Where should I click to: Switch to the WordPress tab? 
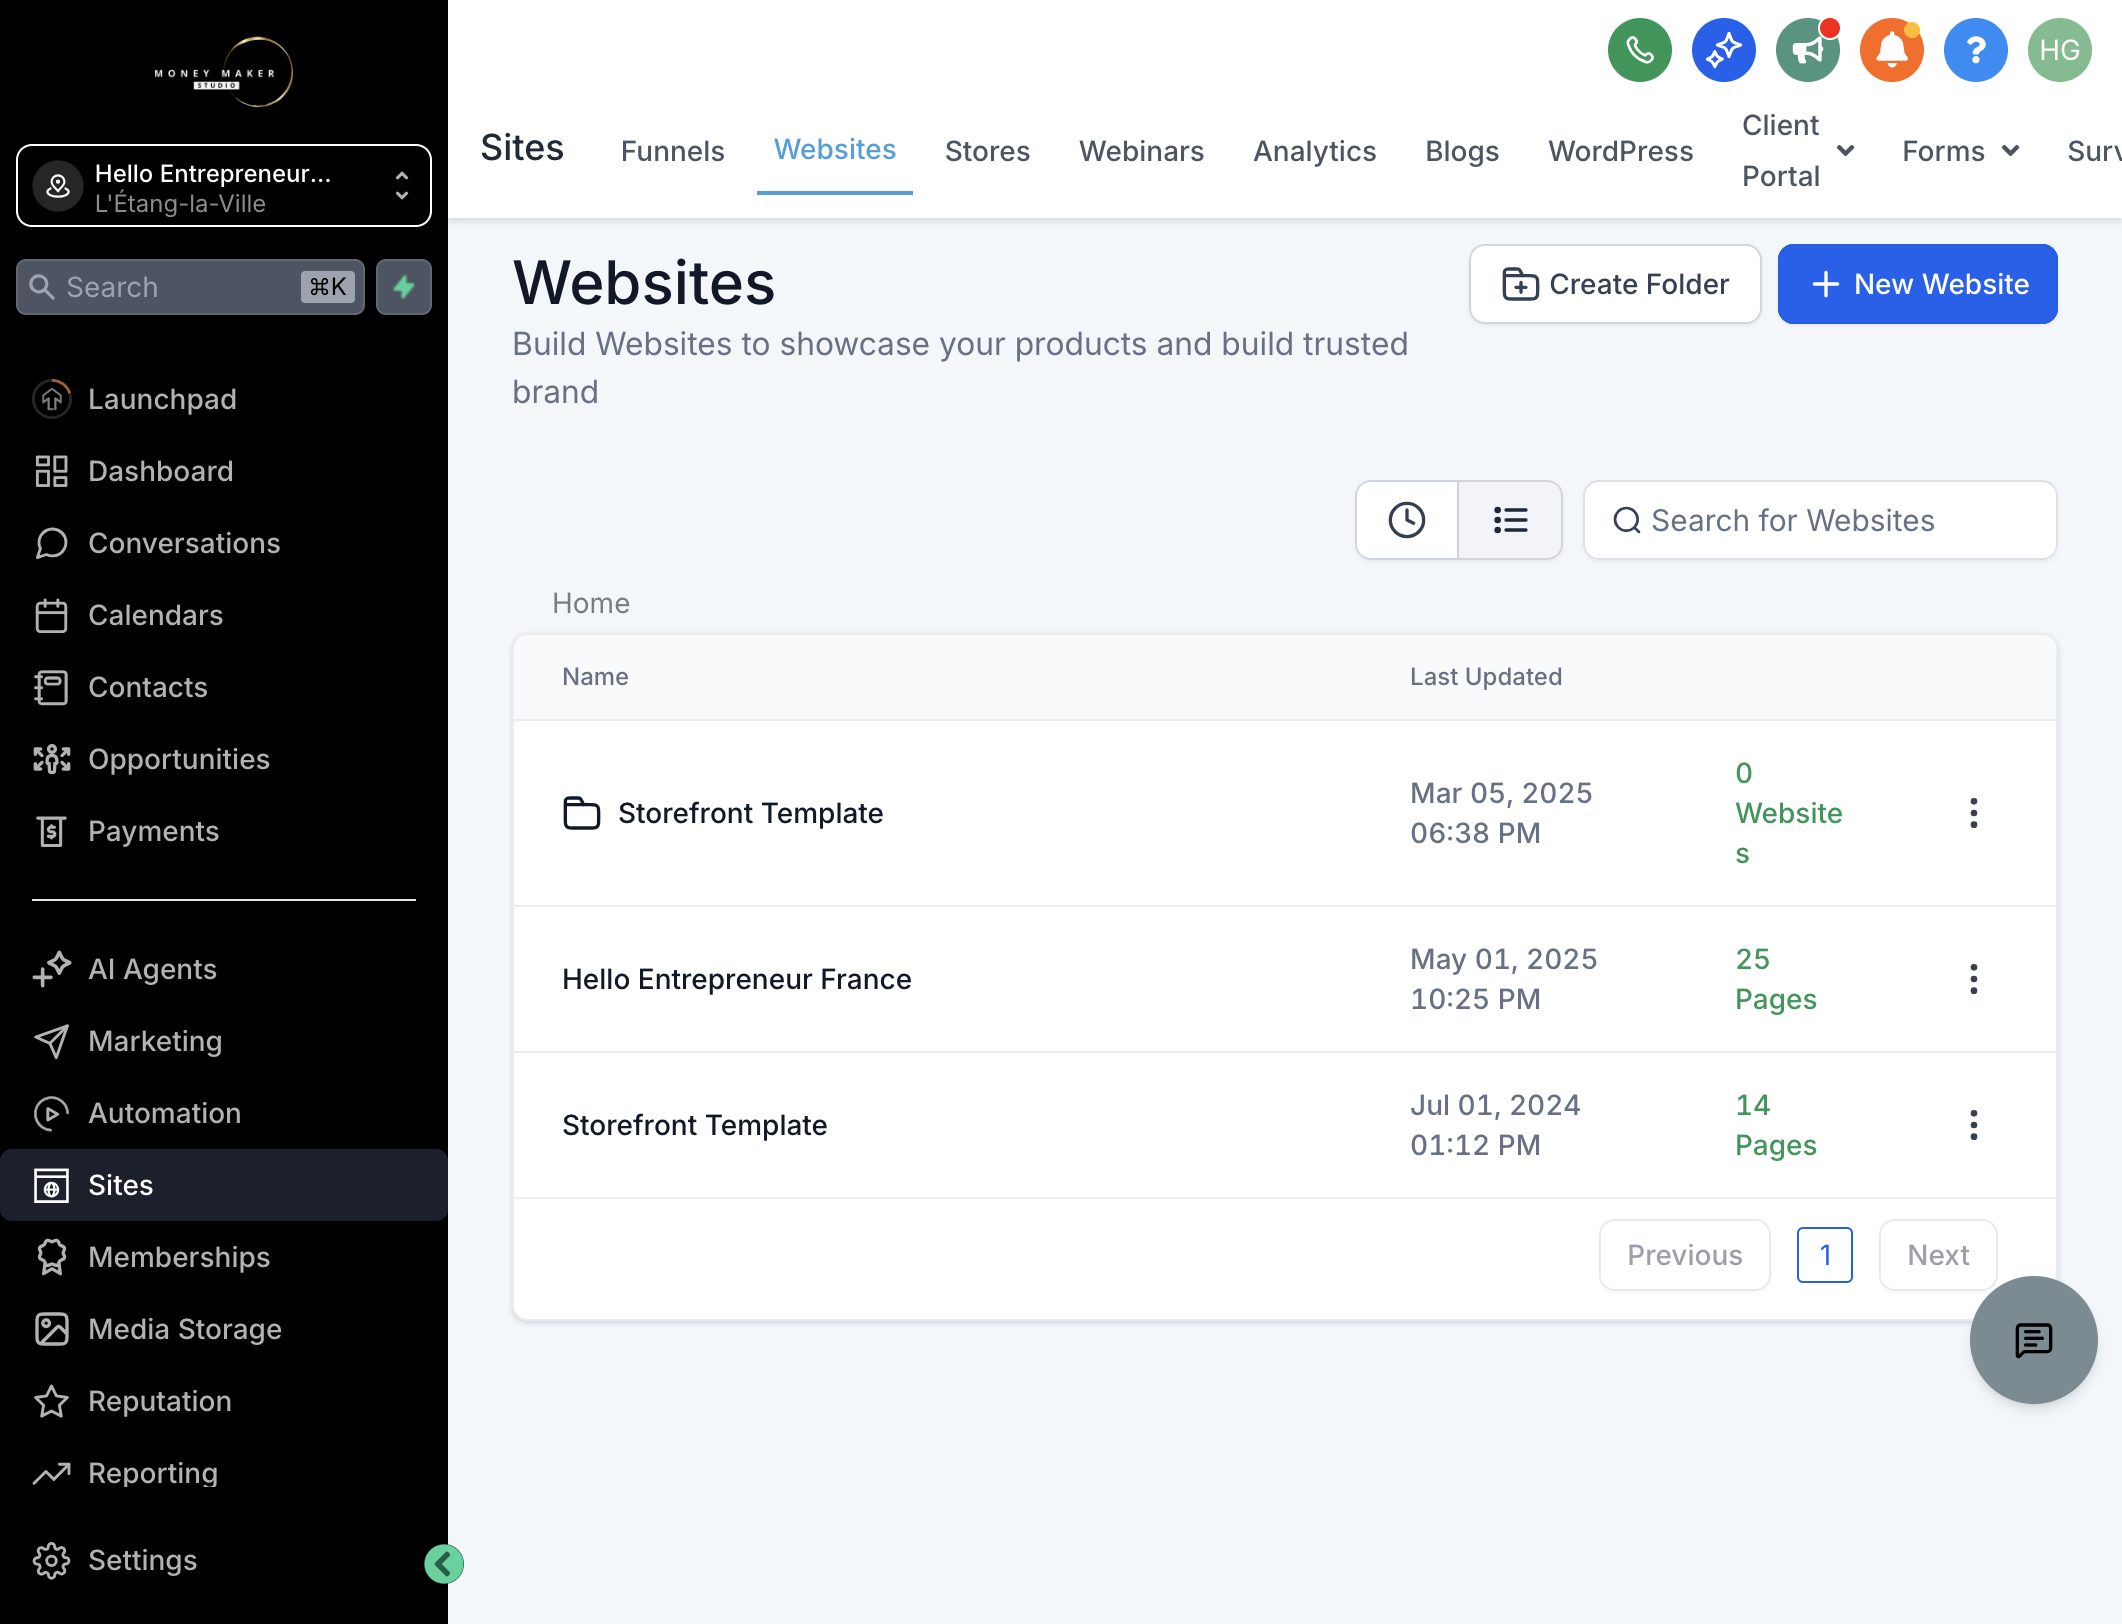1620,151
